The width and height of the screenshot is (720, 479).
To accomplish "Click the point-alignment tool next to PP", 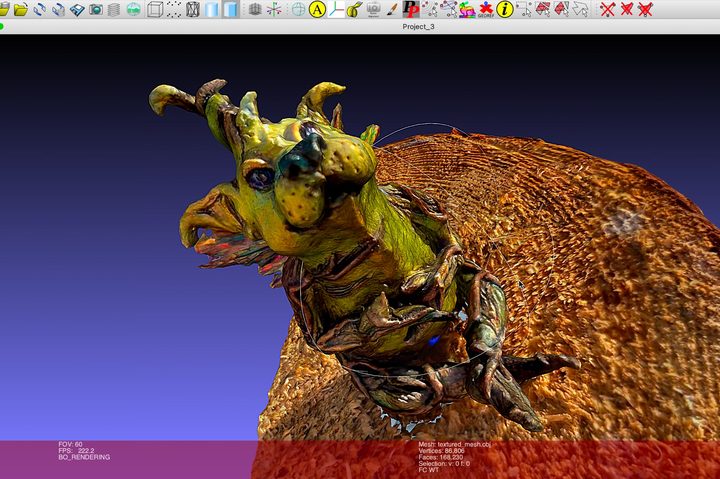I will coord(429,9).
